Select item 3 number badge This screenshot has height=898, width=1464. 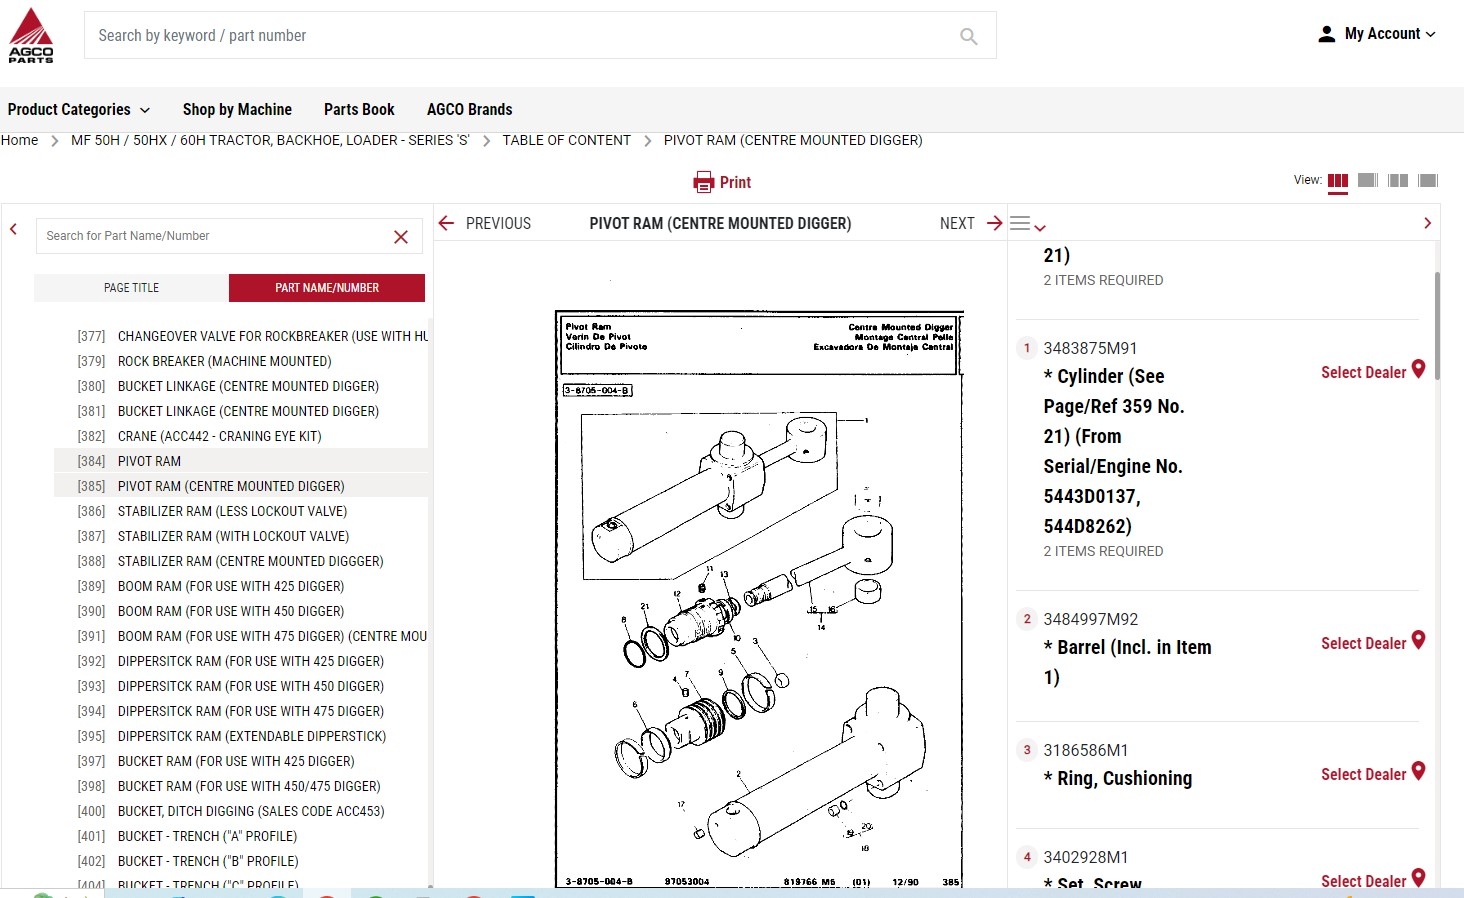click(x=1027, y=750)
